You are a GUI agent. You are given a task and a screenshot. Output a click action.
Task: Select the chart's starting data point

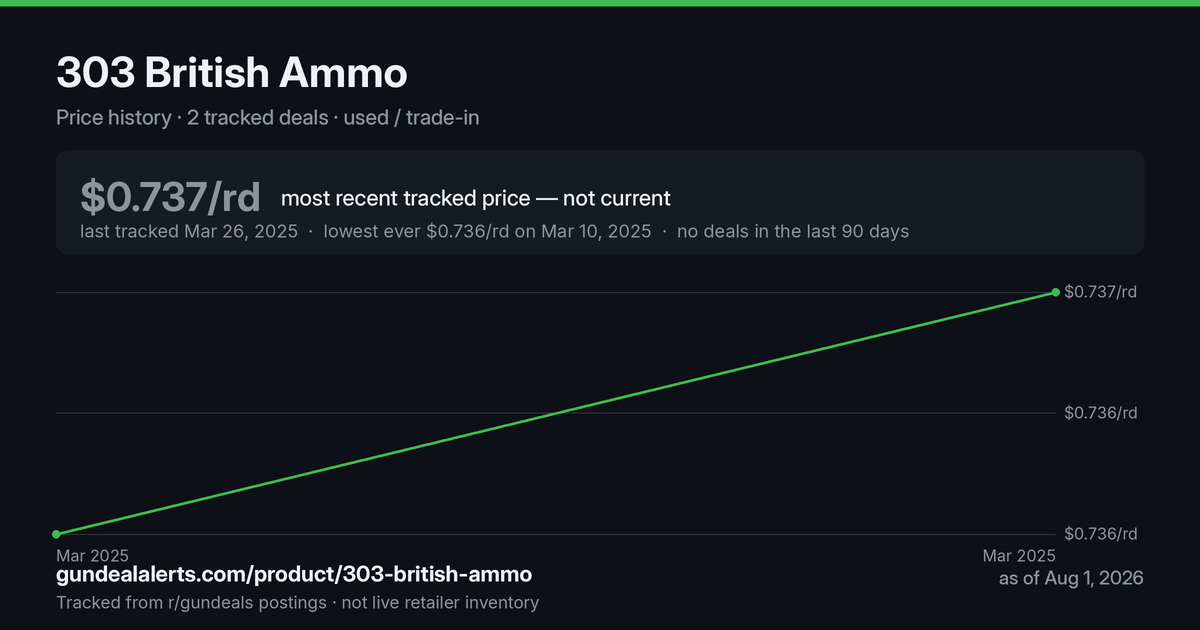click(x=56, y=534)
